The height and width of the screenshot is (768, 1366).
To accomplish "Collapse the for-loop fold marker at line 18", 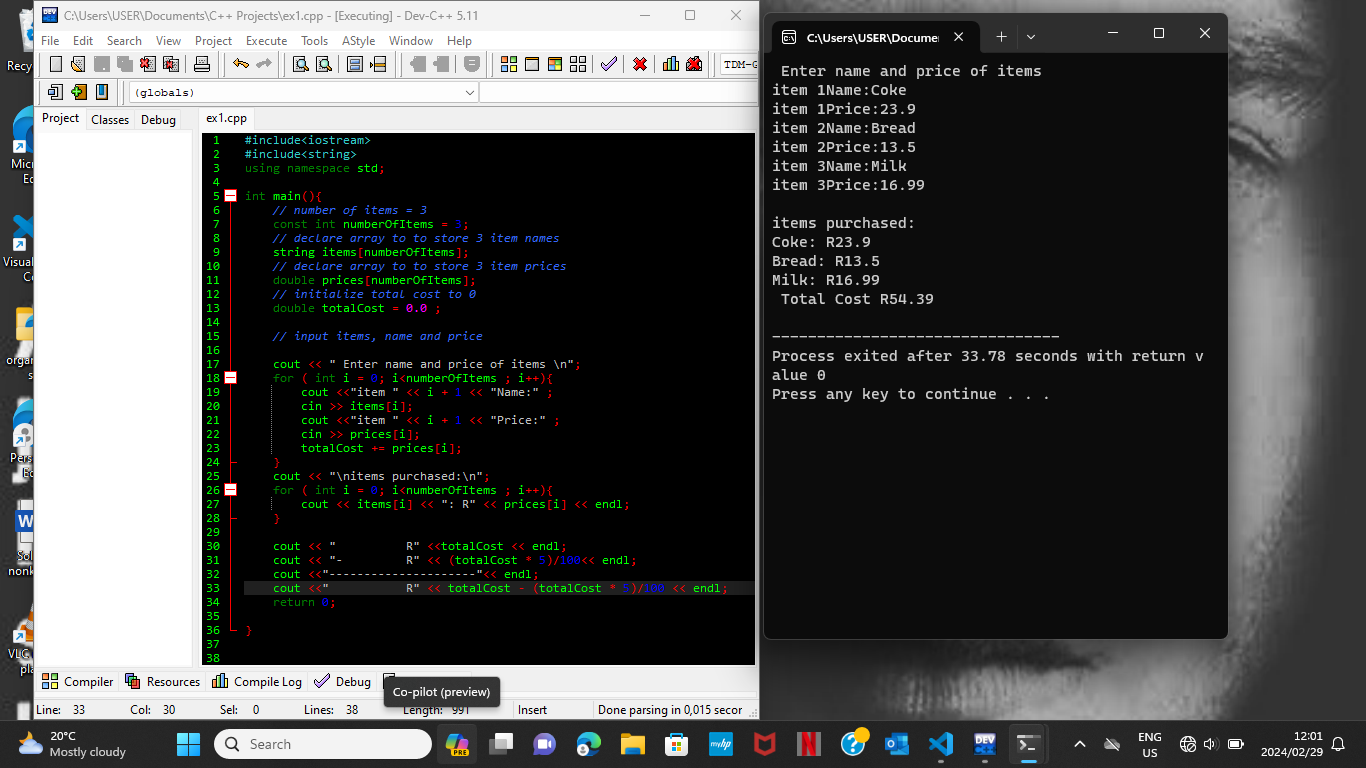I will [x=230, y=378].
